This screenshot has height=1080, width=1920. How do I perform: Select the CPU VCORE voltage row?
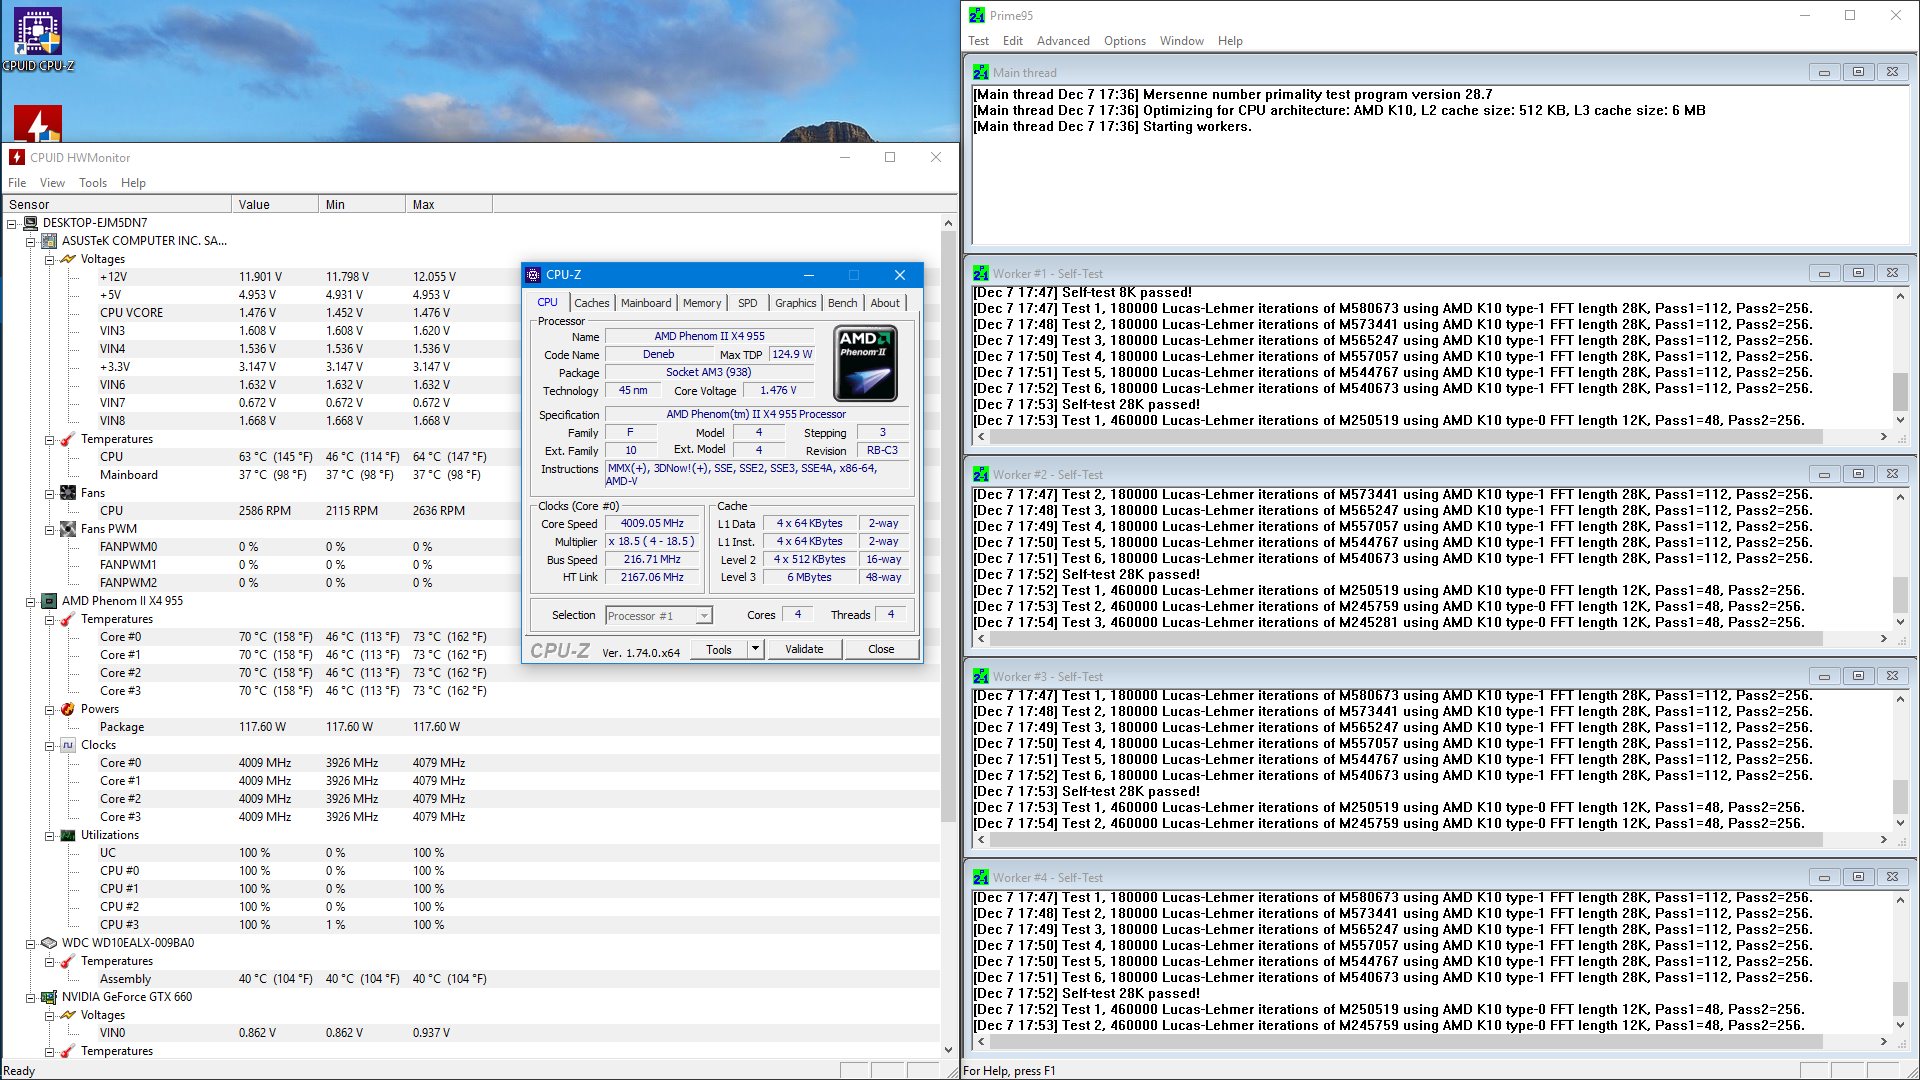coord(131,313)
